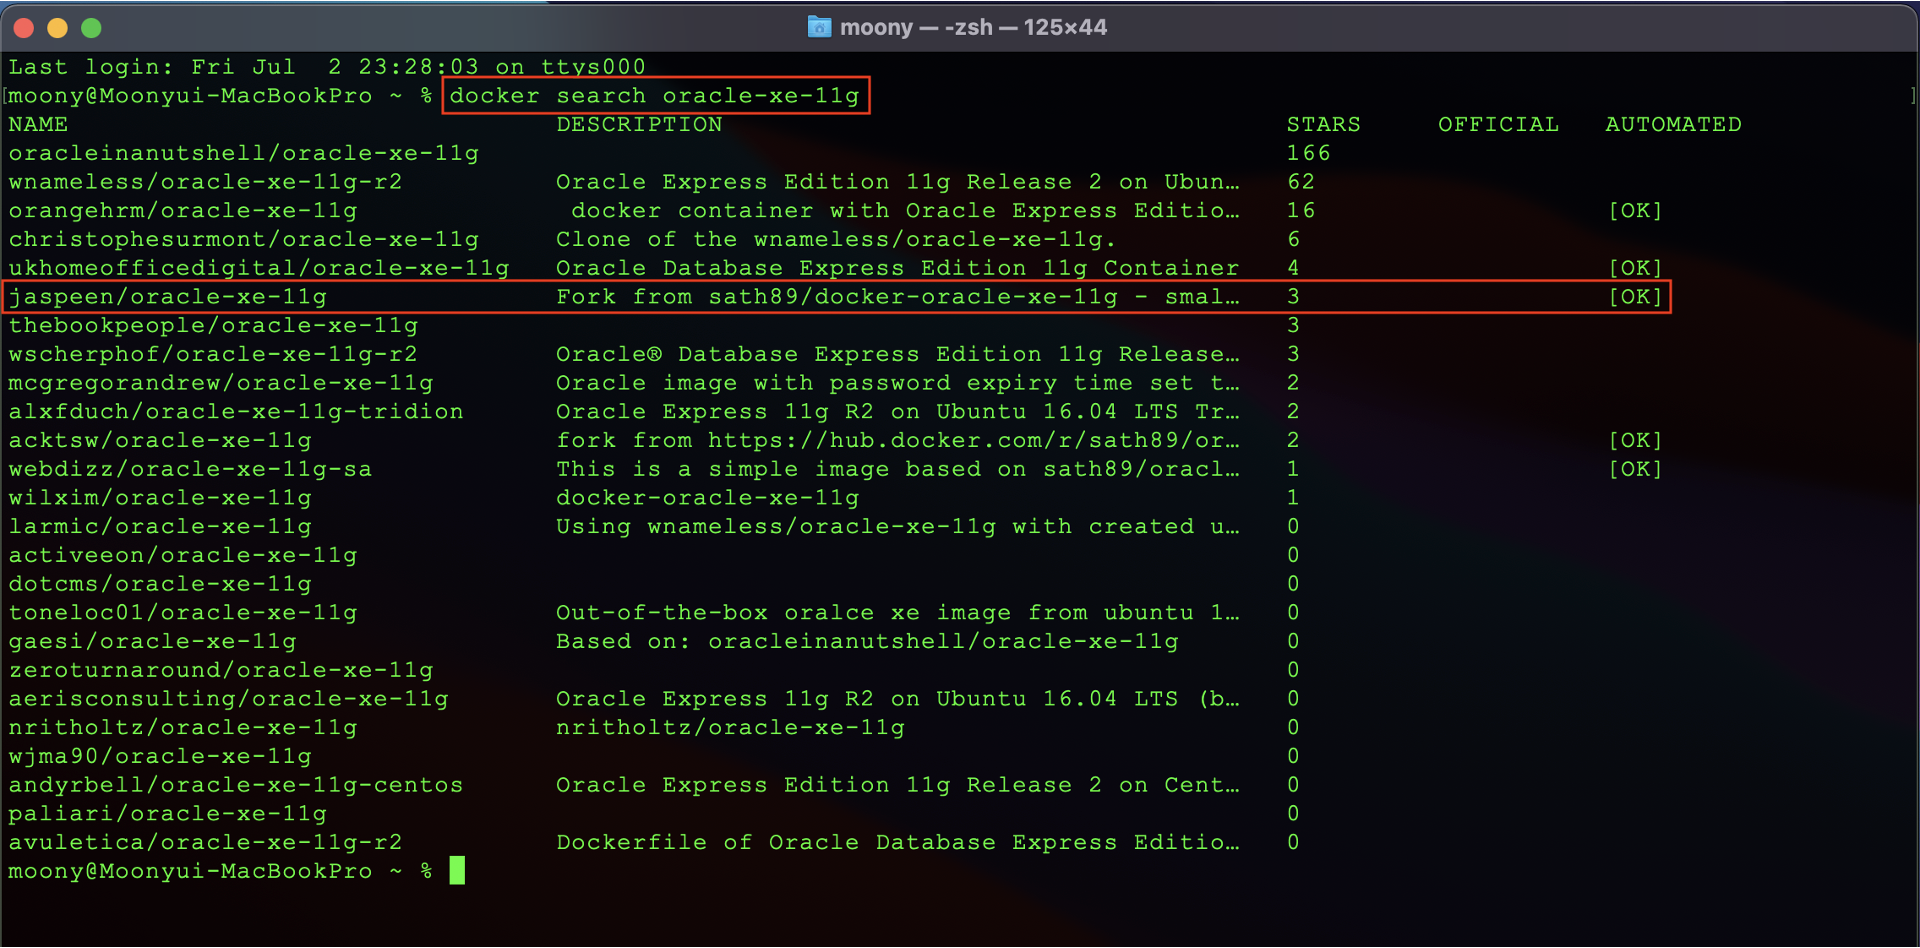Select 'wscherphof/oracle-xe-11g-r2' image name
1920x948 pixels.
[213, 355]
